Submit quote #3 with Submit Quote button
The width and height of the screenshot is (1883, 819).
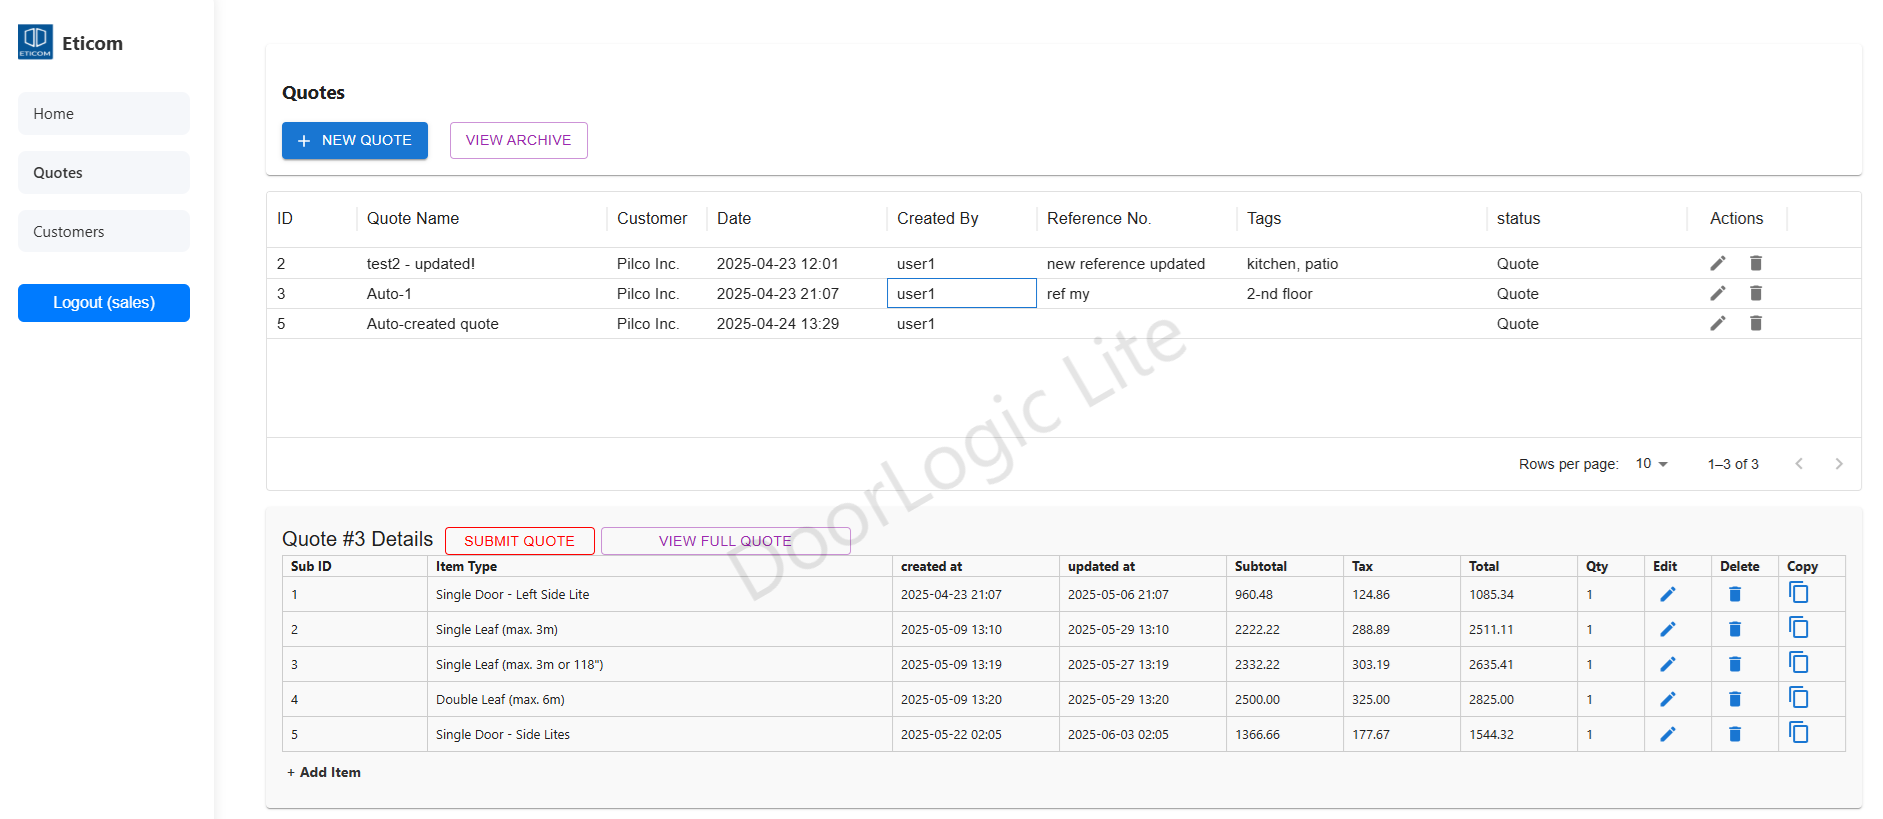tap(519, 541)
